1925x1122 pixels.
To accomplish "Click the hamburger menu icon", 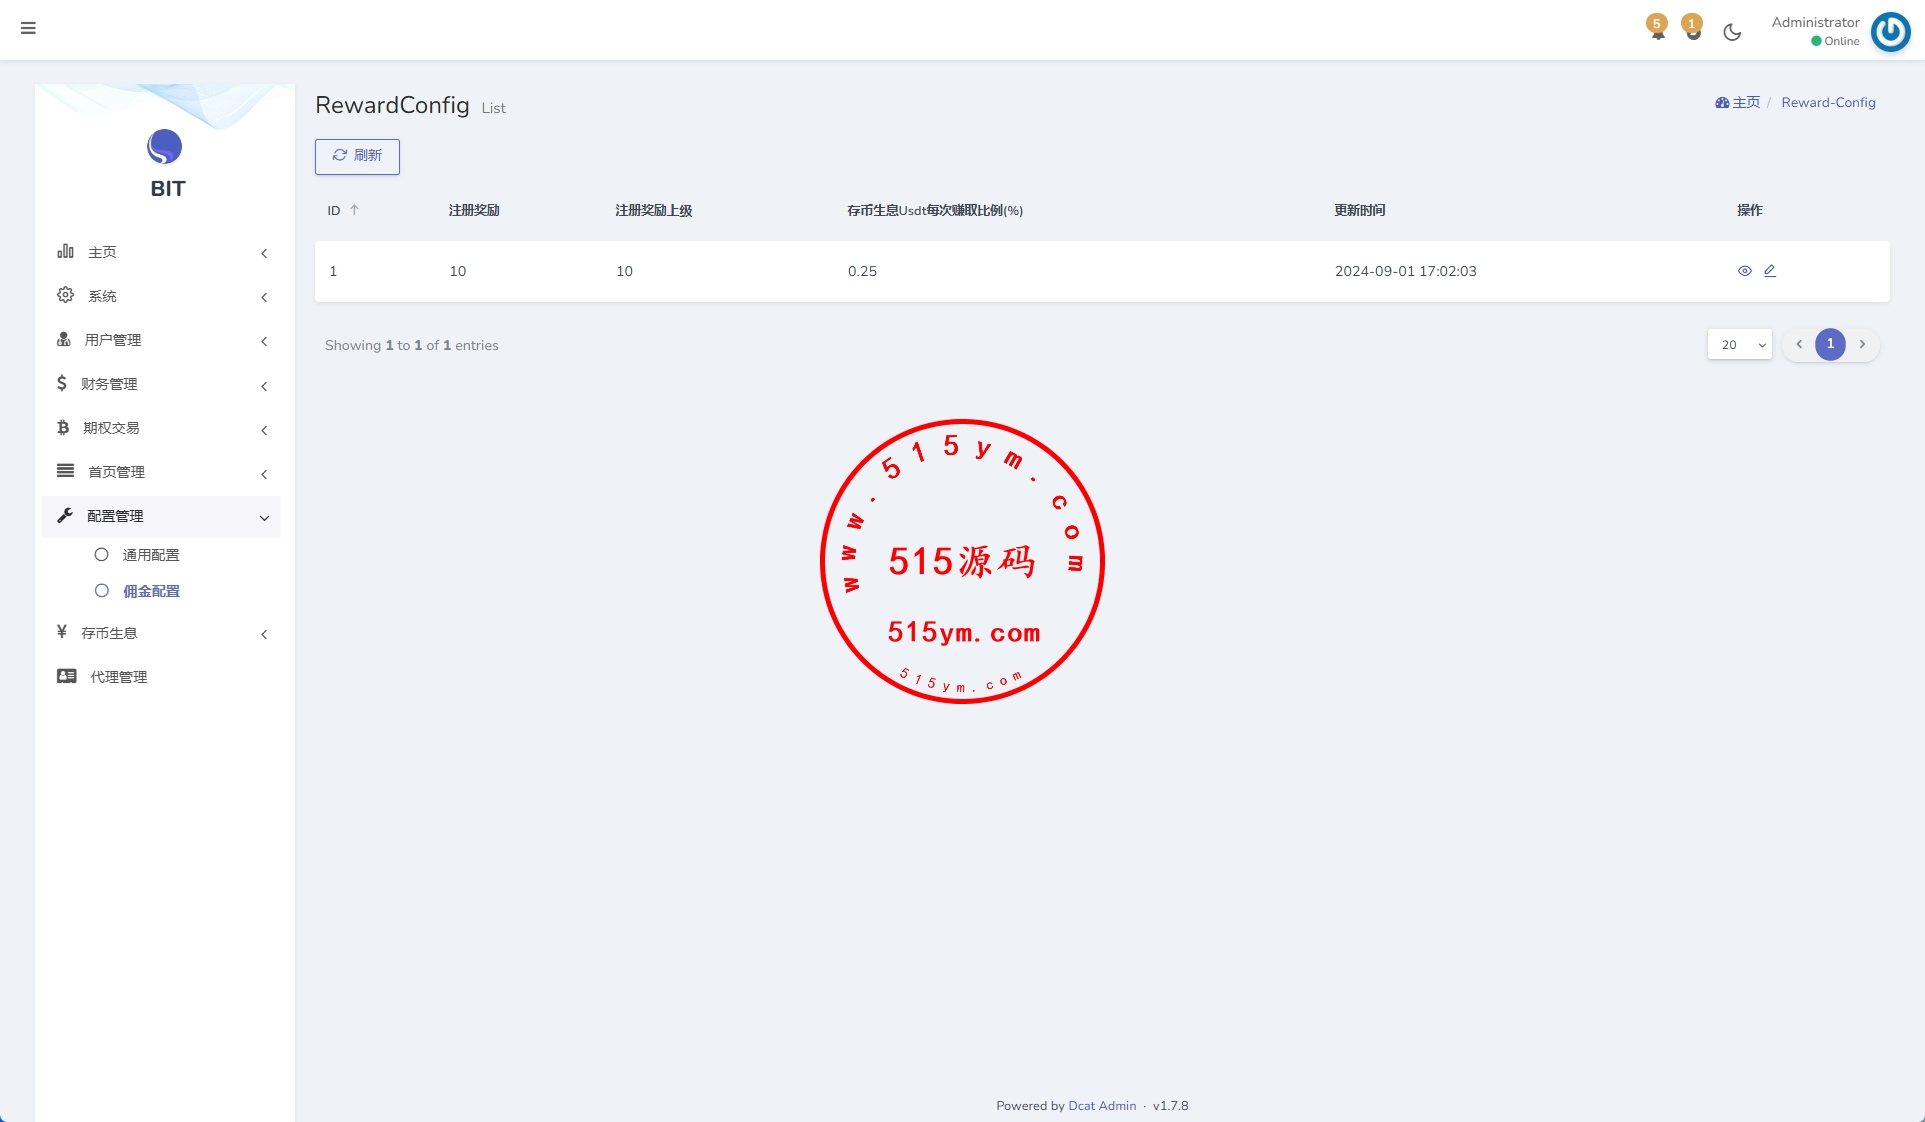I will coord(28,28).
